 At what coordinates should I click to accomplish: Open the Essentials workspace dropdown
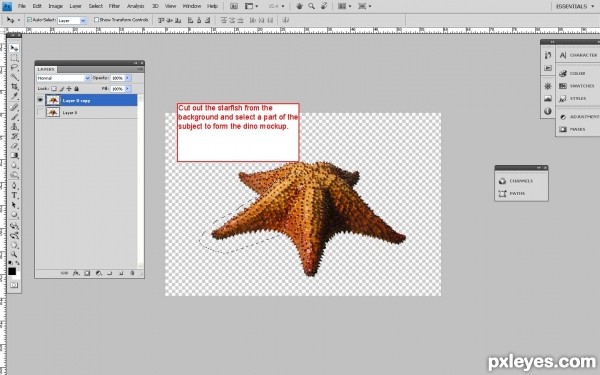pos(575,6)
